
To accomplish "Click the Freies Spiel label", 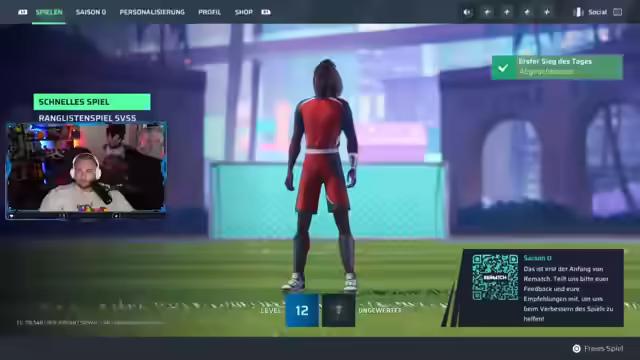I will (604, 348).
